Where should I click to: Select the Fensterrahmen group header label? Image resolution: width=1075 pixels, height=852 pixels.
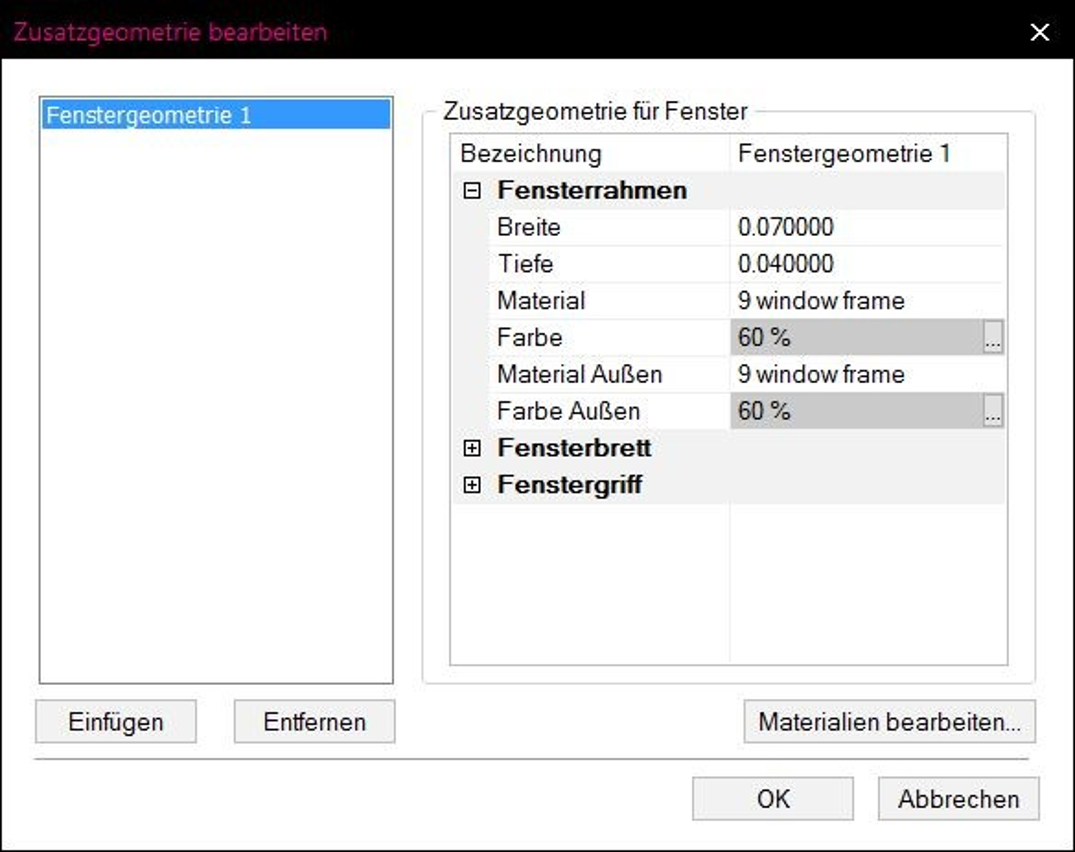click(592, 191)
